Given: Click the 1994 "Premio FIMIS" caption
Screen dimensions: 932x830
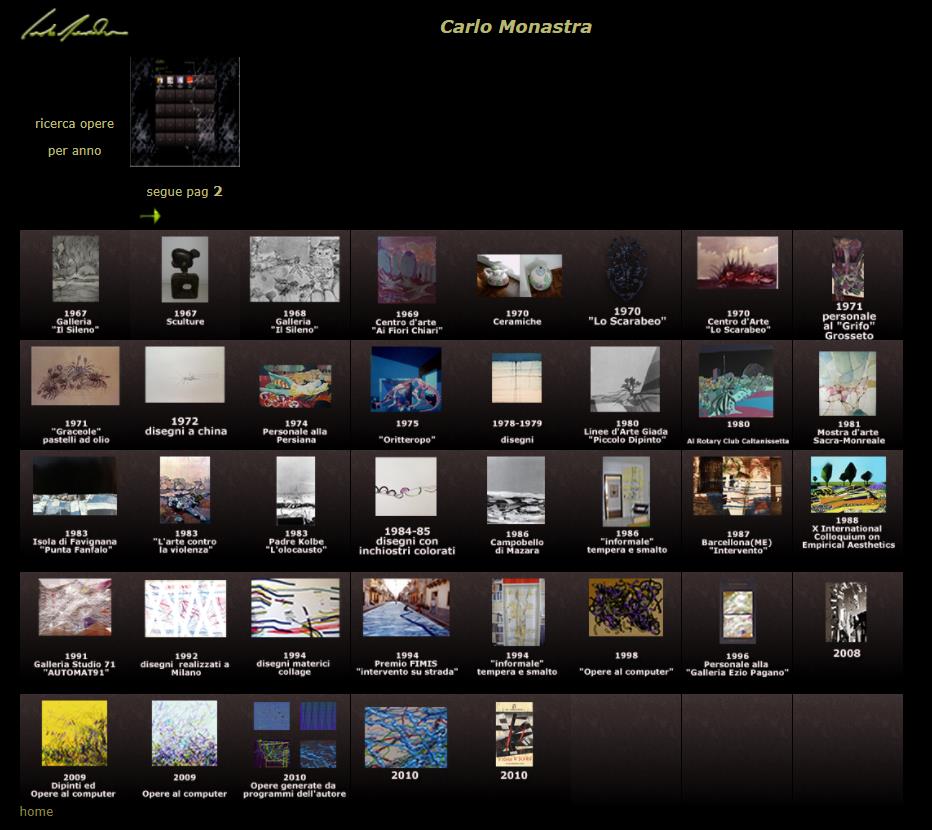Looking at the screenshot, I should point(407,664).
